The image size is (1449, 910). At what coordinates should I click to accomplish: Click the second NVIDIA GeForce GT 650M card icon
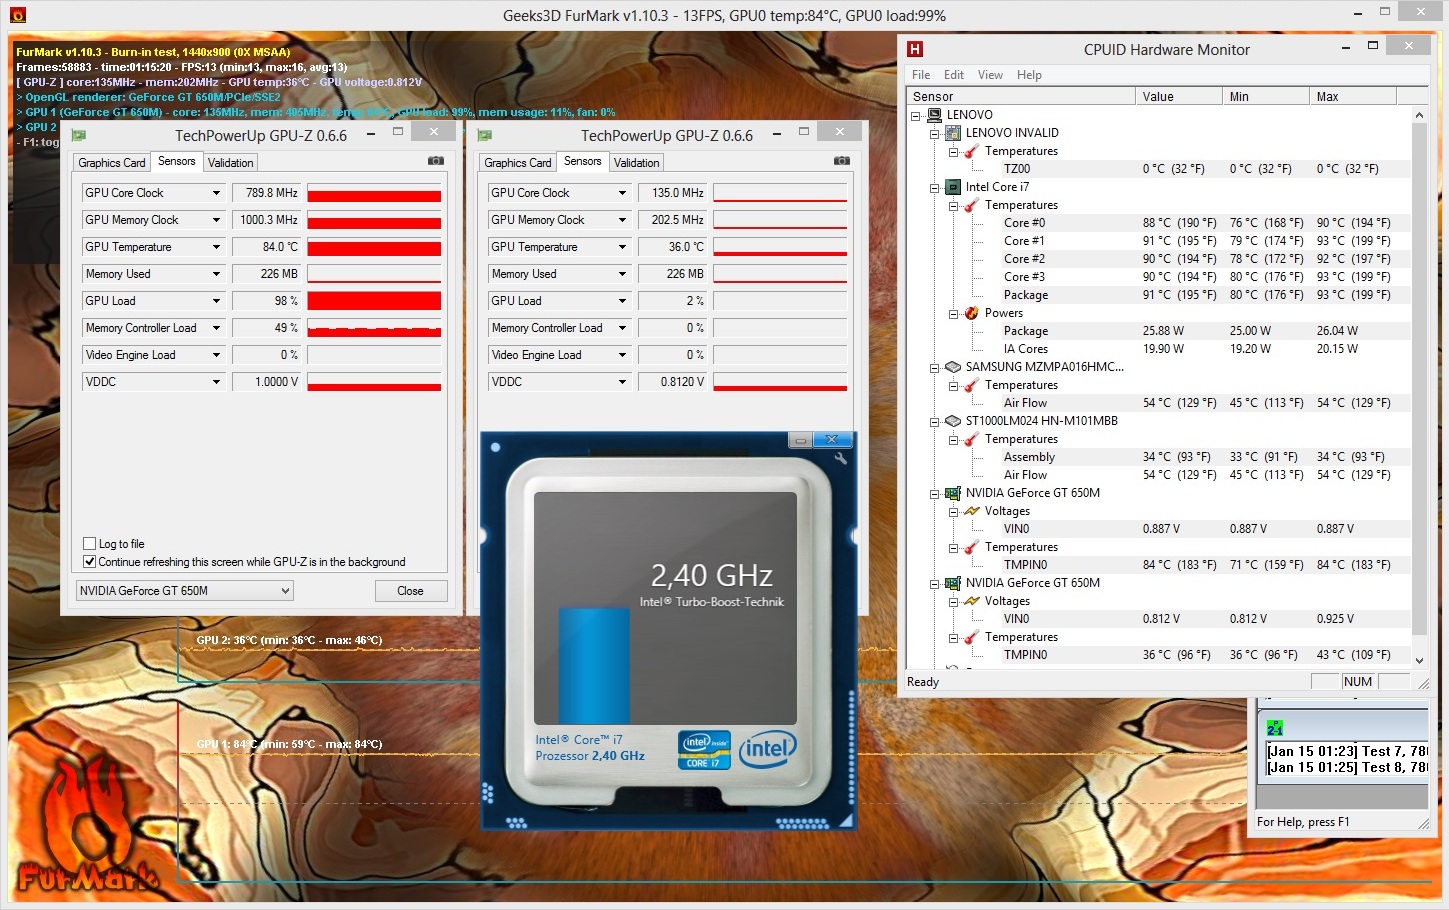953,583
